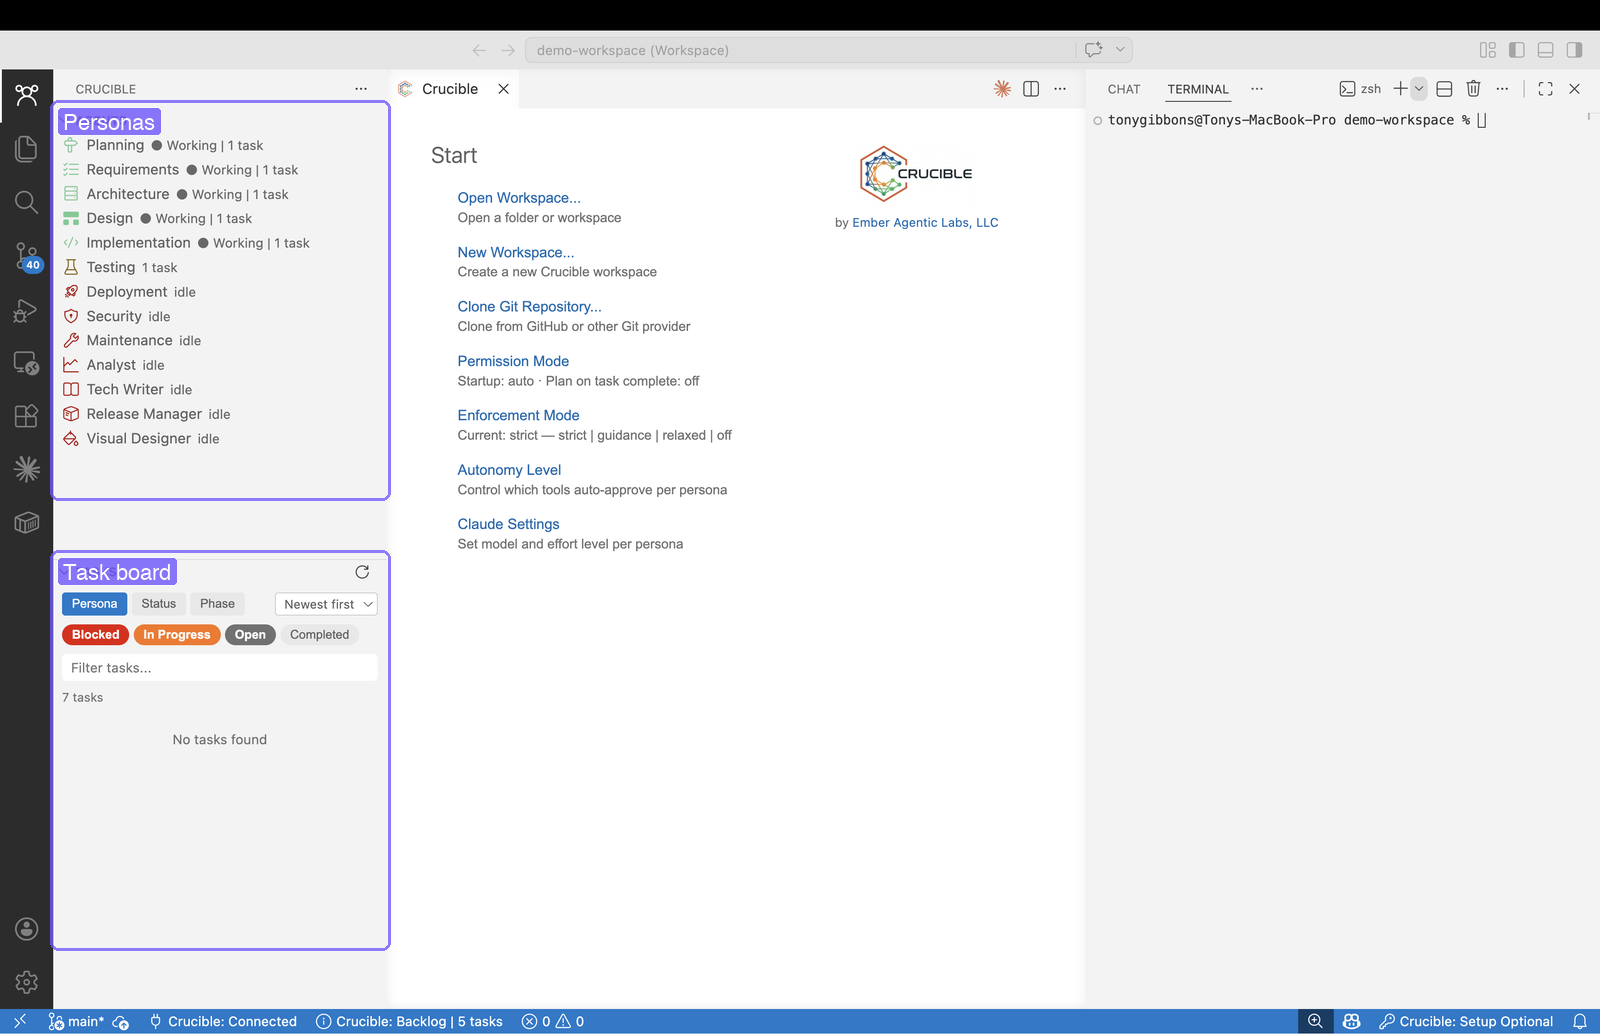Open the Extensions view

(27, 415)
